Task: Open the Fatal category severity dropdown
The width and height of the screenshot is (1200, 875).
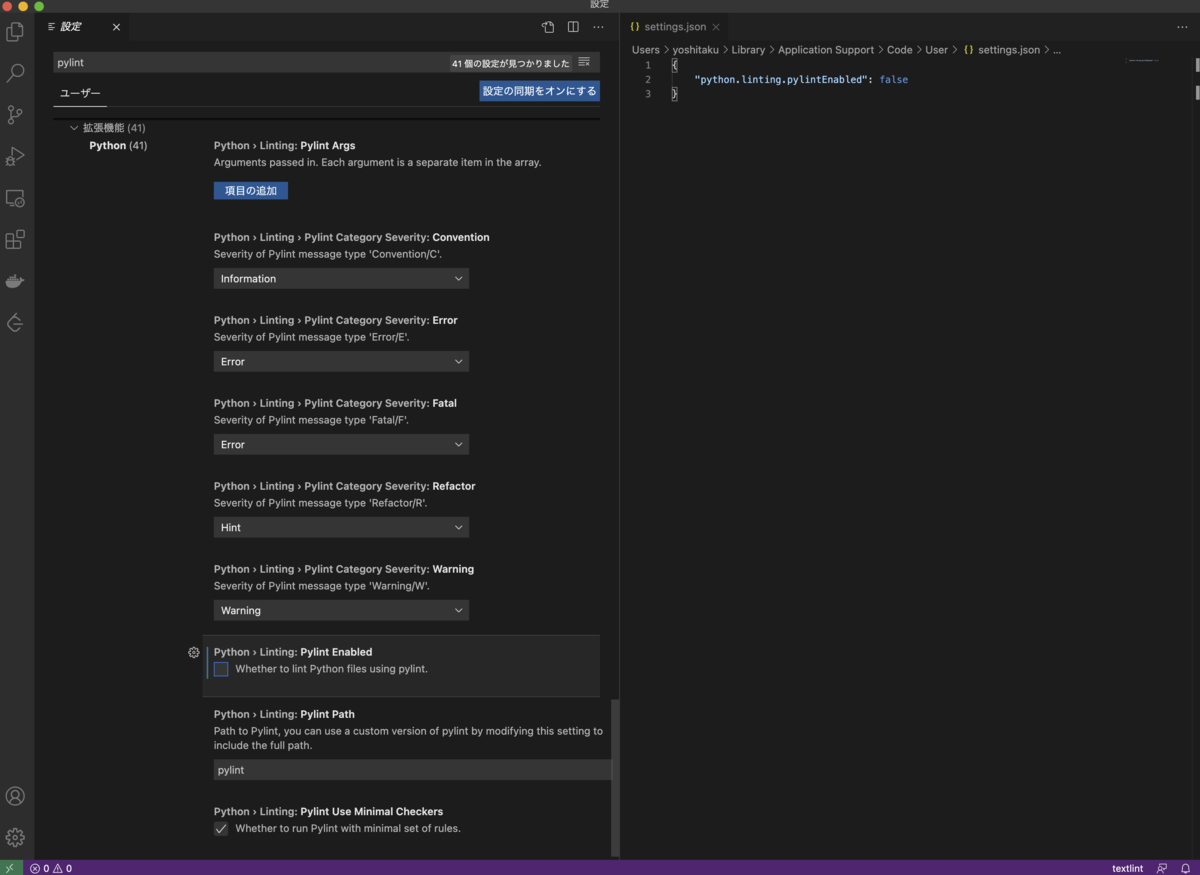Action: coord(341,445)
